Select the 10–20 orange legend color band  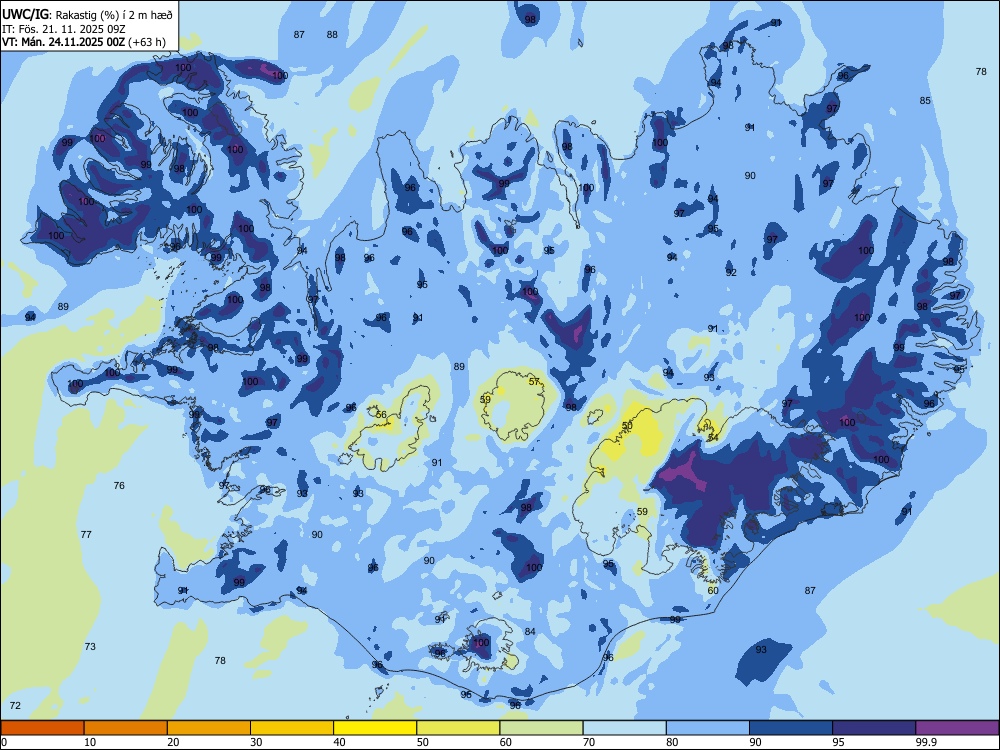(x=126, y=728)
